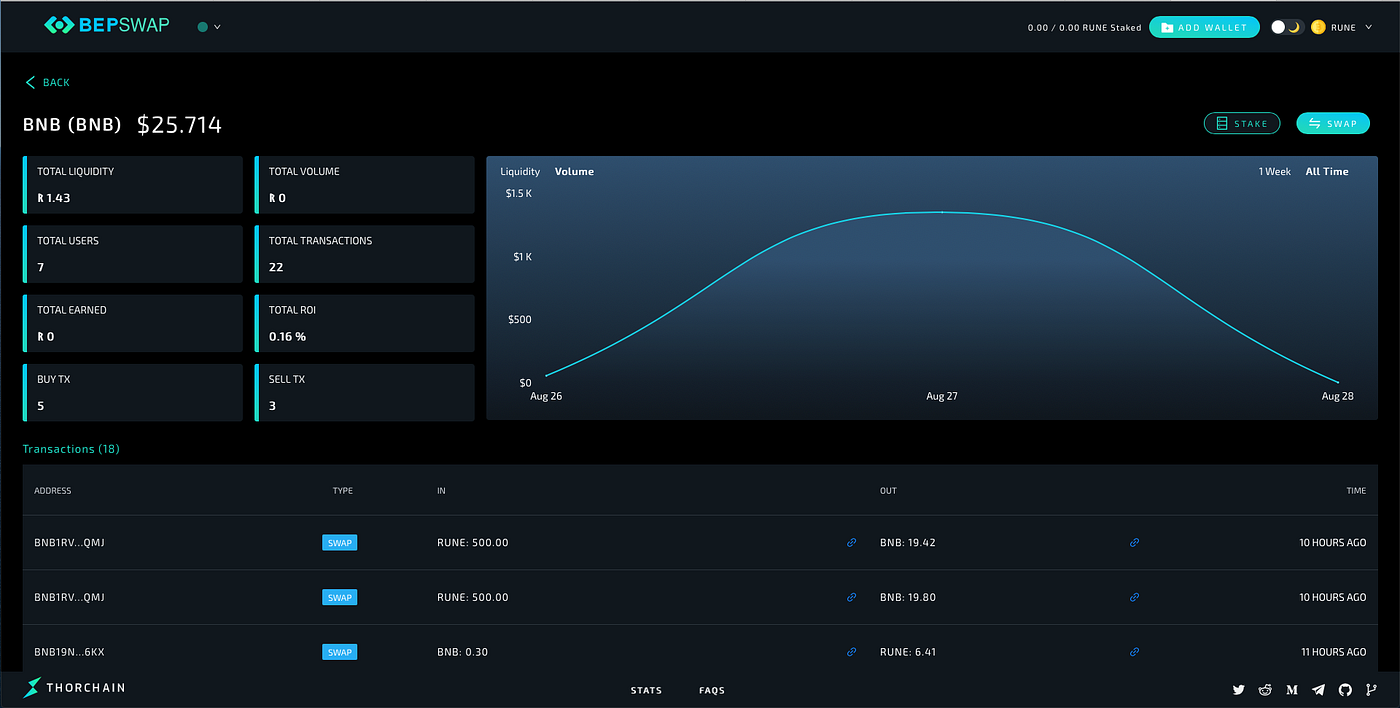Image resolution: width=1400 pixels, height=708 pixels.
Task: Click the ADD WALLET button
Action: (1204, 27)
